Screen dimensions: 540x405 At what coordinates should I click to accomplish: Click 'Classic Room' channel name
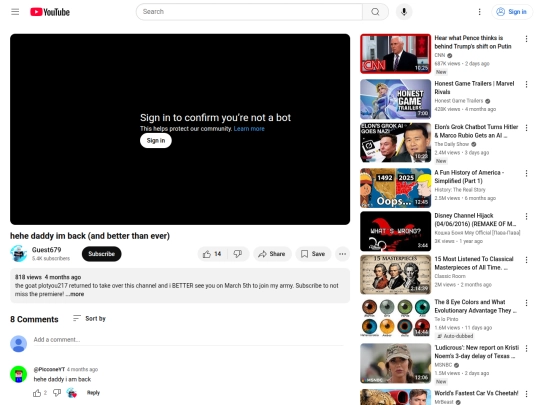[450, 276]
